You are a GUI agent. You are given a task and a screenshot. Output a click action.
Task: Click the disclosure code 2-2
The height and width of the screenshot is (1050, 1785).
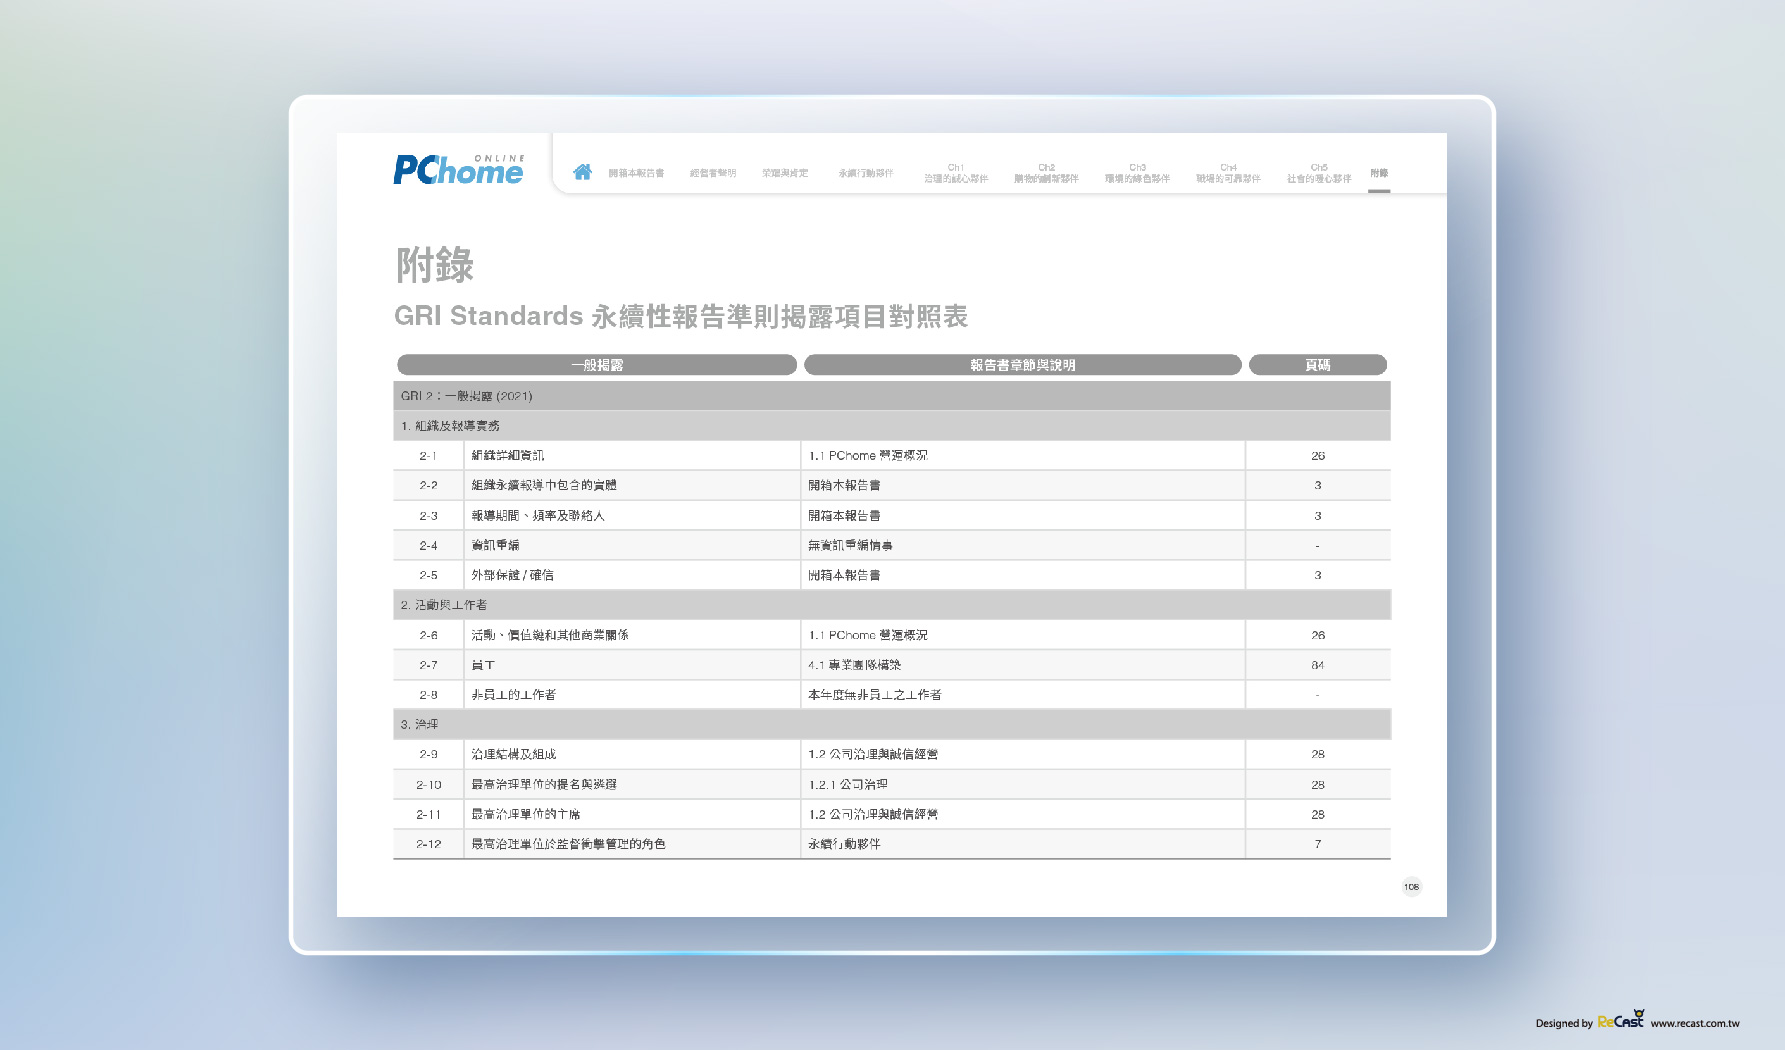(x=428, y=485)
